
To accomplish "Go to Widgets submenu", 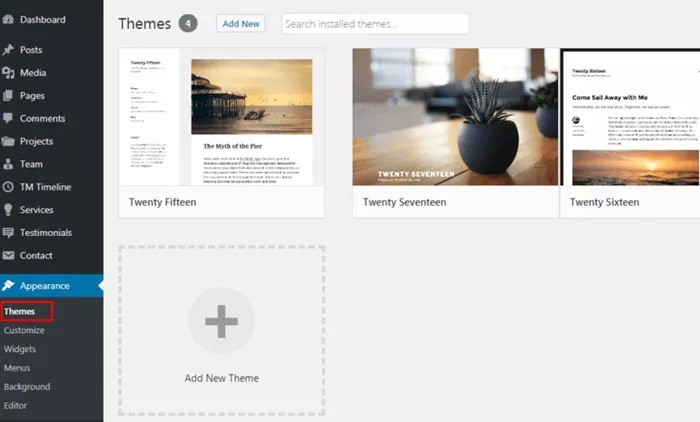I will [20, 349].
